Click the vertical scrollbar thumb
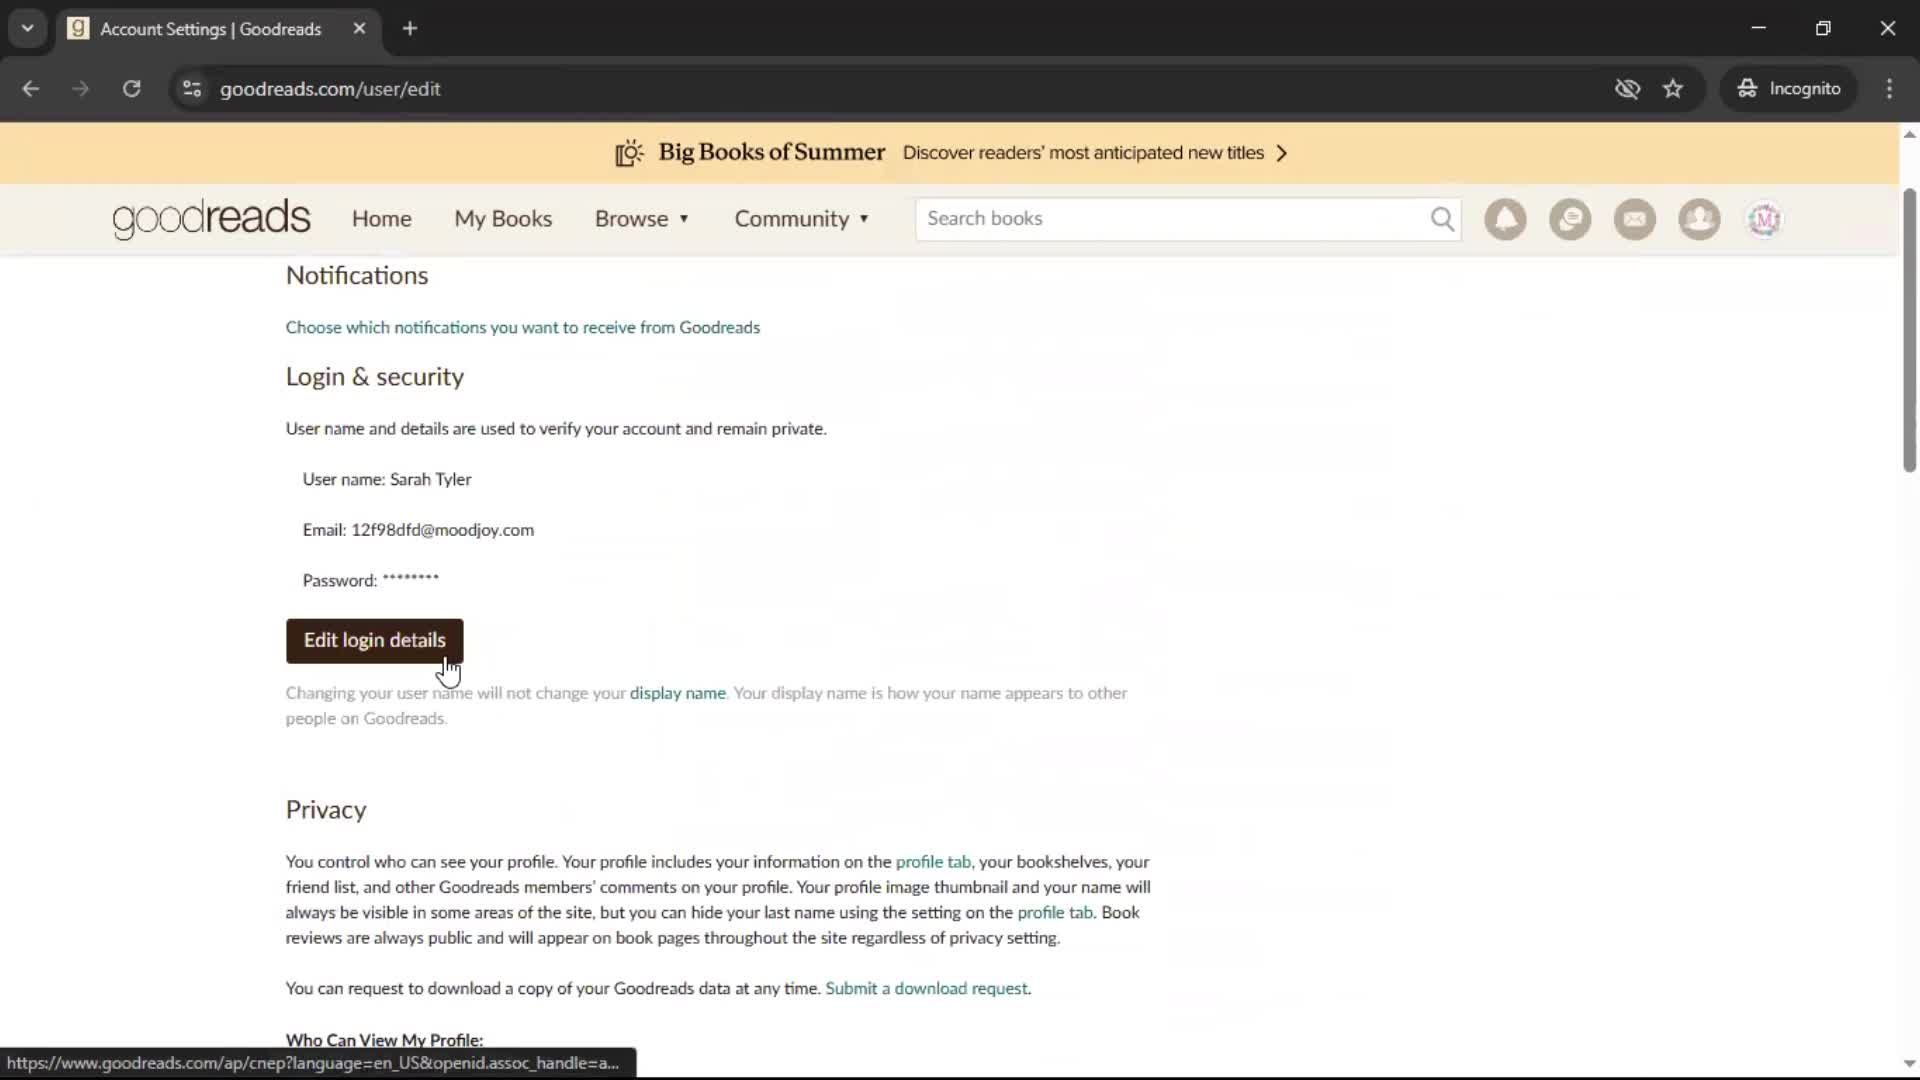Viewport: 1920px width, 1080px height. coord(1909,330)
